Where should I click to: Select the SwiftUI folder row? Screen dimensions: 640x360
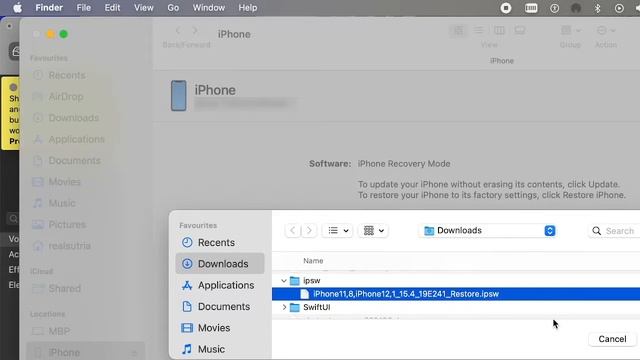tap(456, 307)
